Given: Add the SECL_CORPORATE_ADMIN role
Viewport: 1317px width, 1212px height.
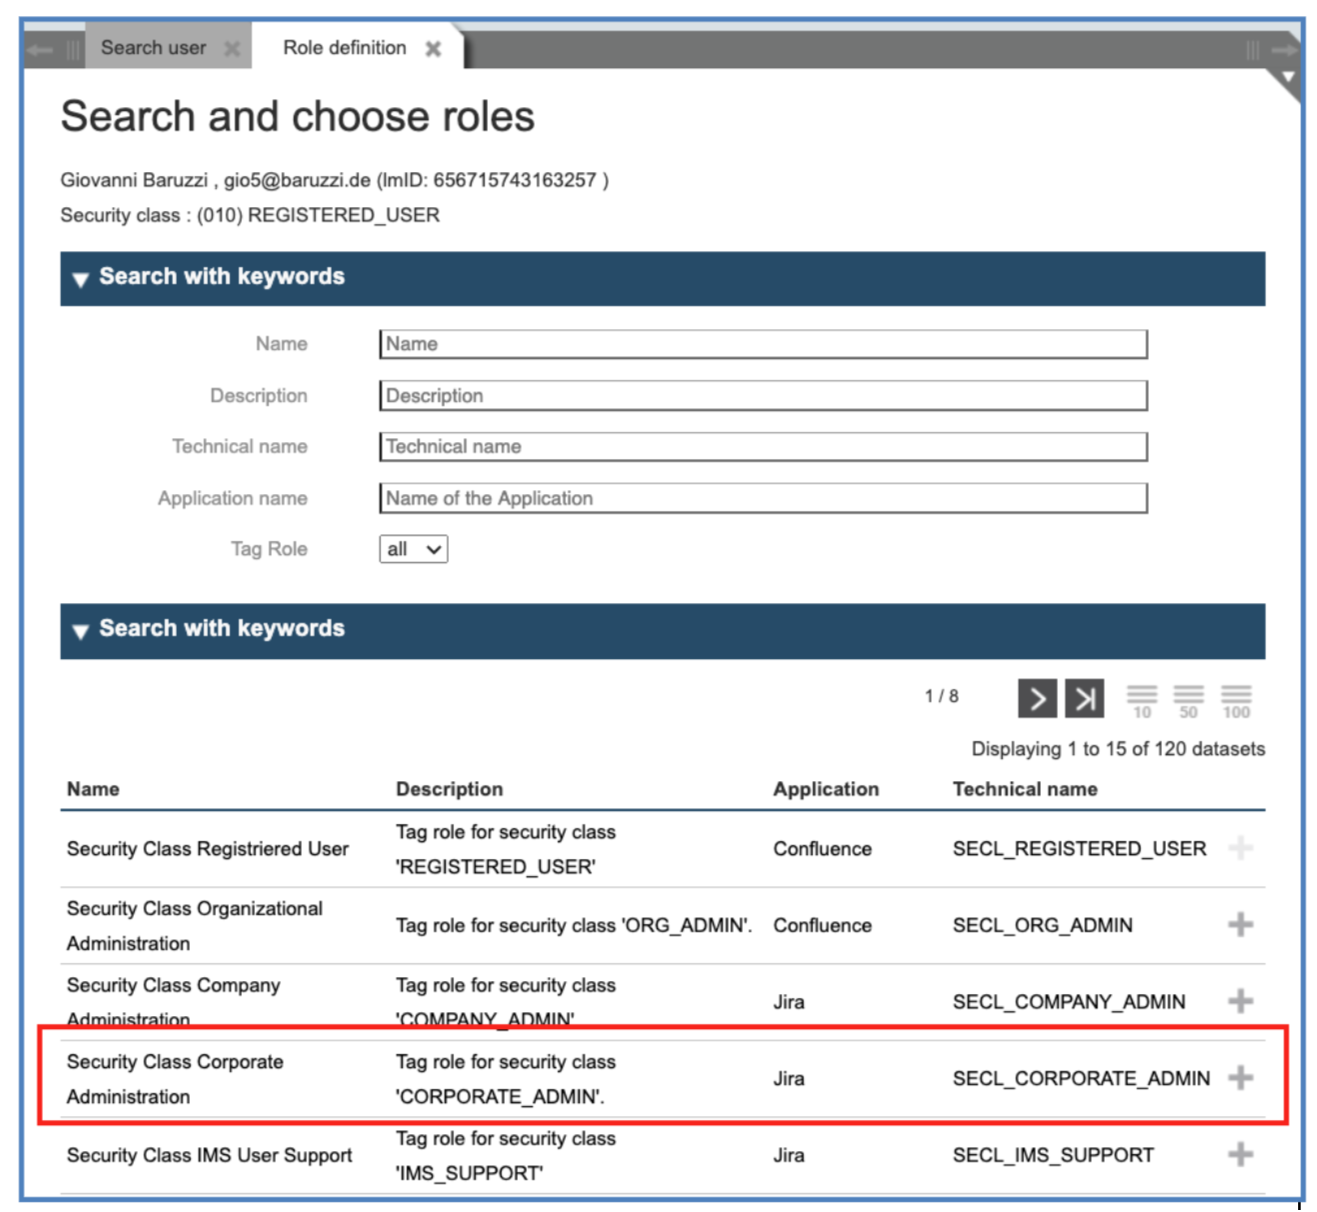Looking at the screenshot, I should coord(1240,1078).
